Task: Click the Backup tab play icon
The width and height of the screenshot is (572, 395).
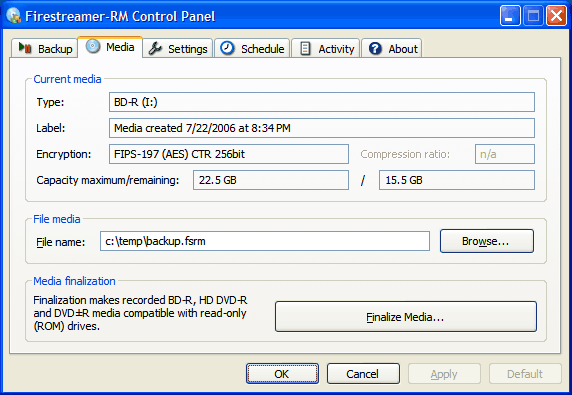Action: 25,48
